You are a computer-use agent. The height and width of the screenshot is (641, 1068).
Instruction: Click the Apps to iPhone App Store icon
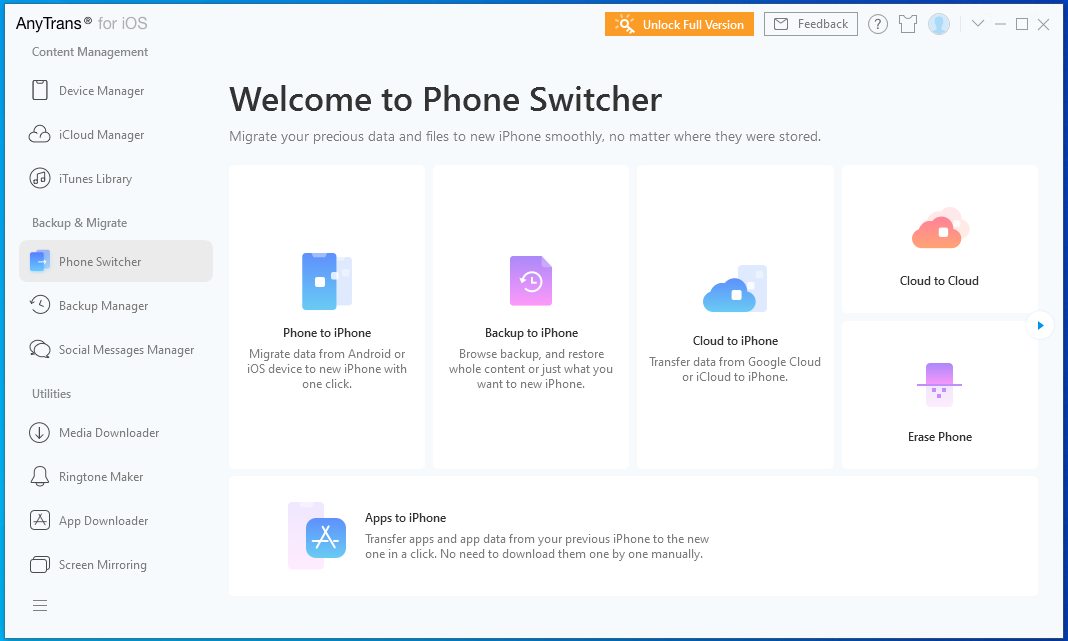(x=317, y=535)
